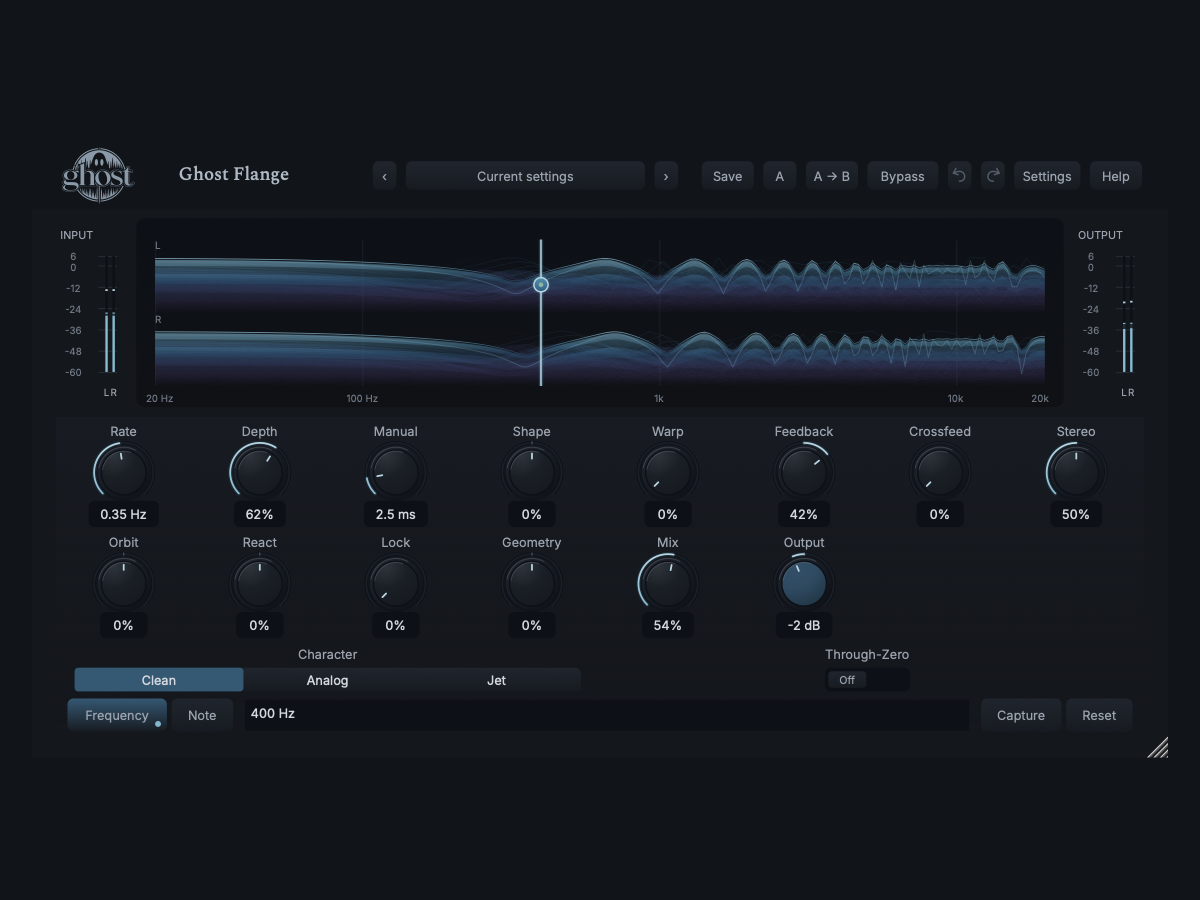Click the Crossfeed knob
The image size is (1200, 900).
coord(939,472)
